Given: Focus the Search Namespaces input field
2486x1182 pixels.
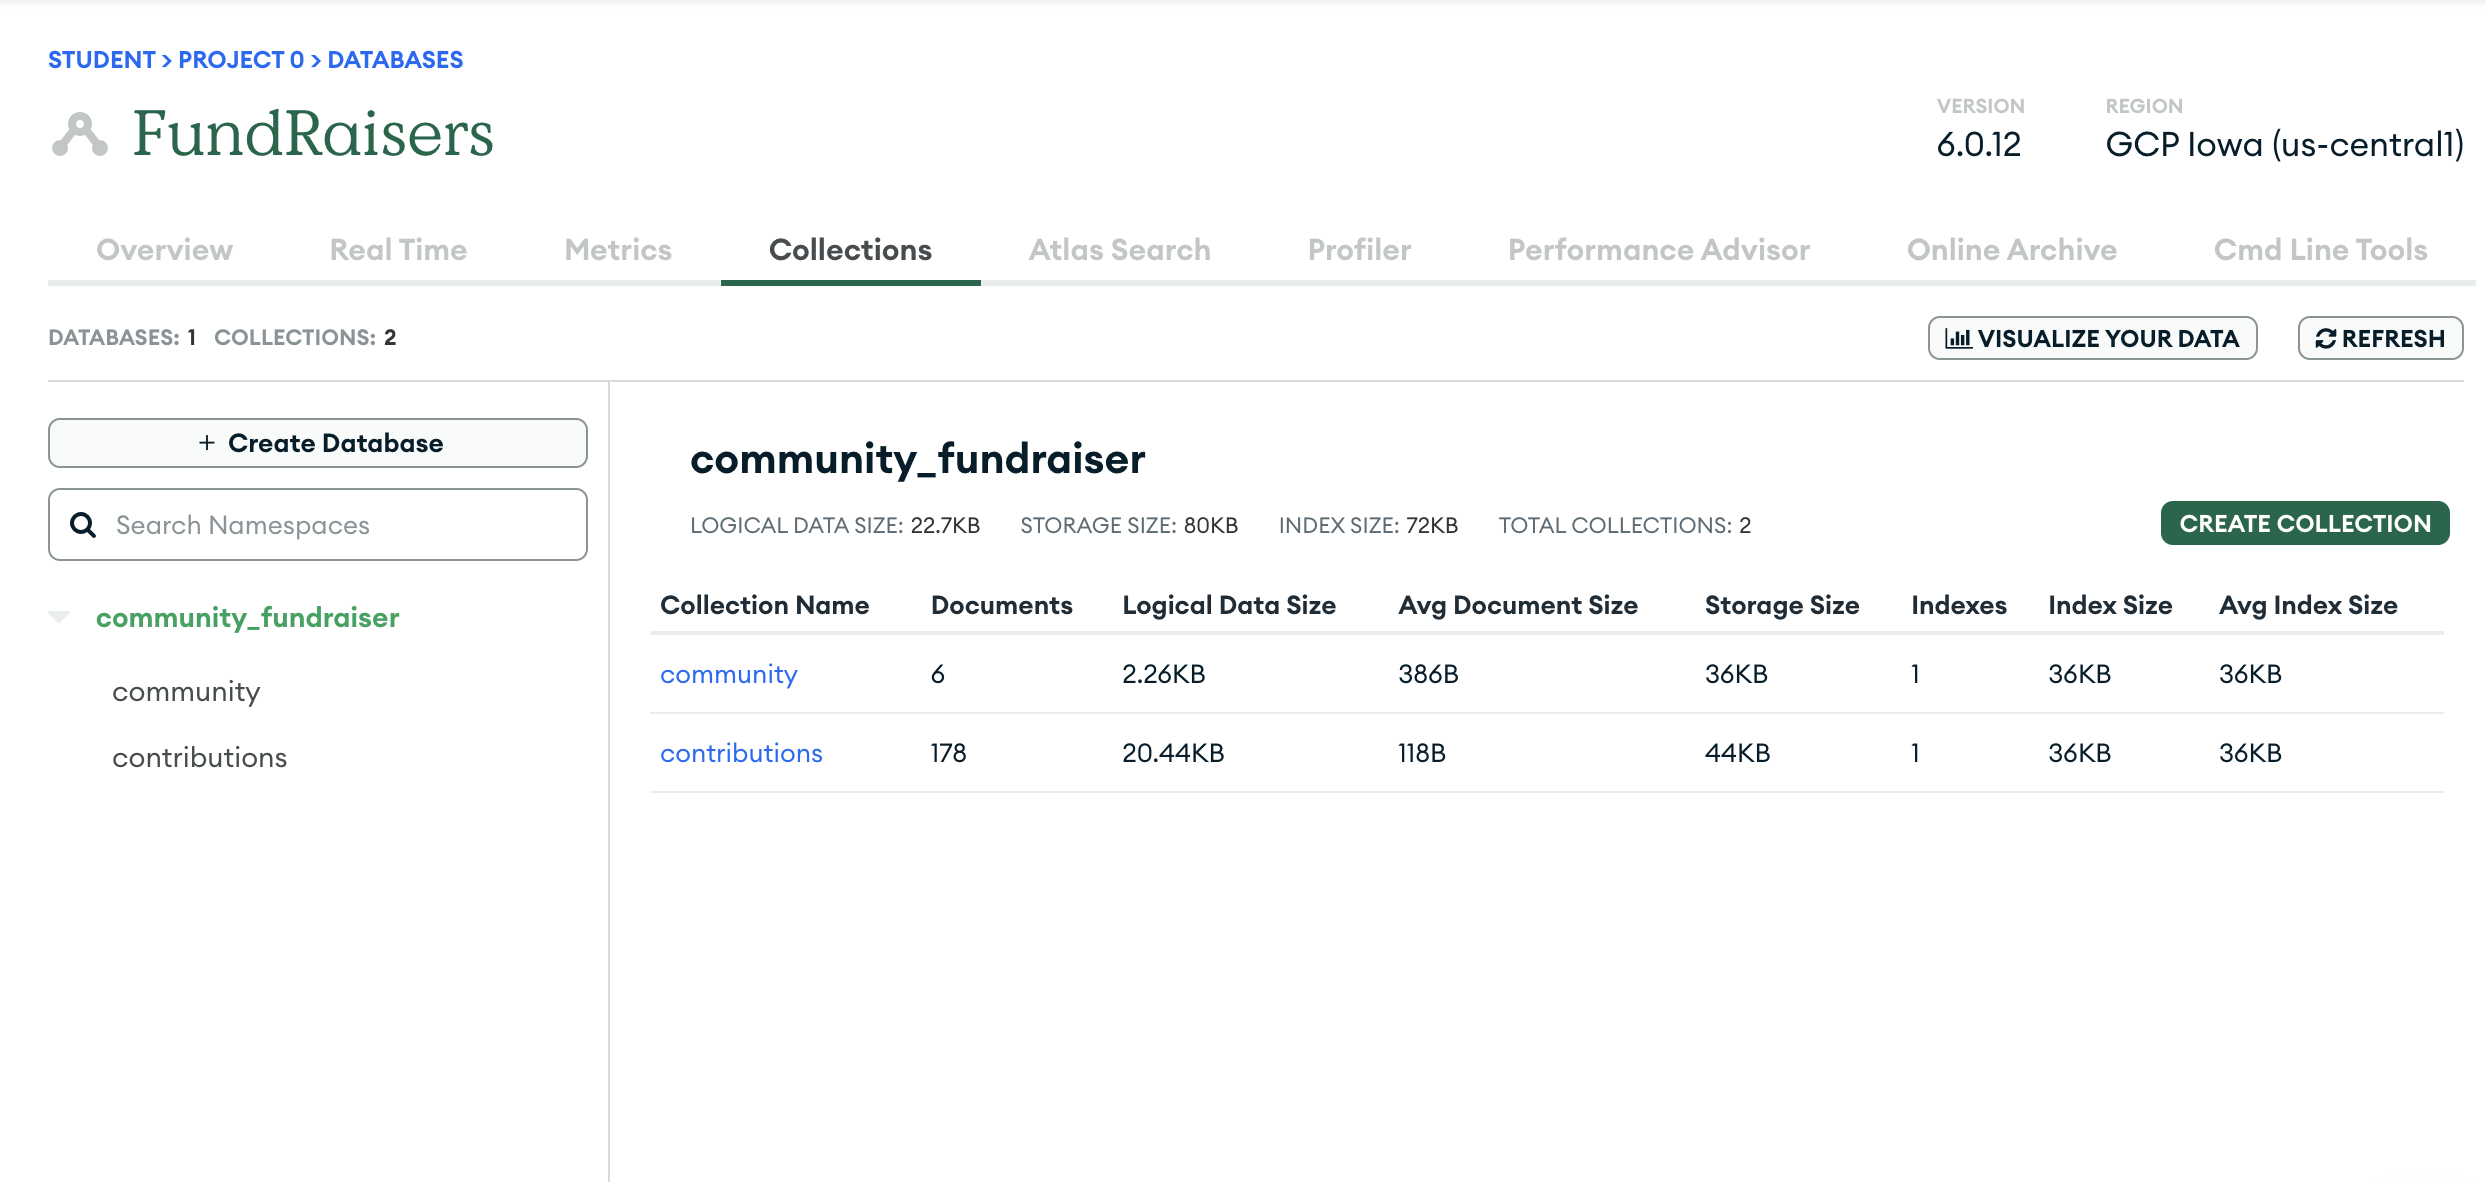Looking at the screenshot, I should pos(340,525).
